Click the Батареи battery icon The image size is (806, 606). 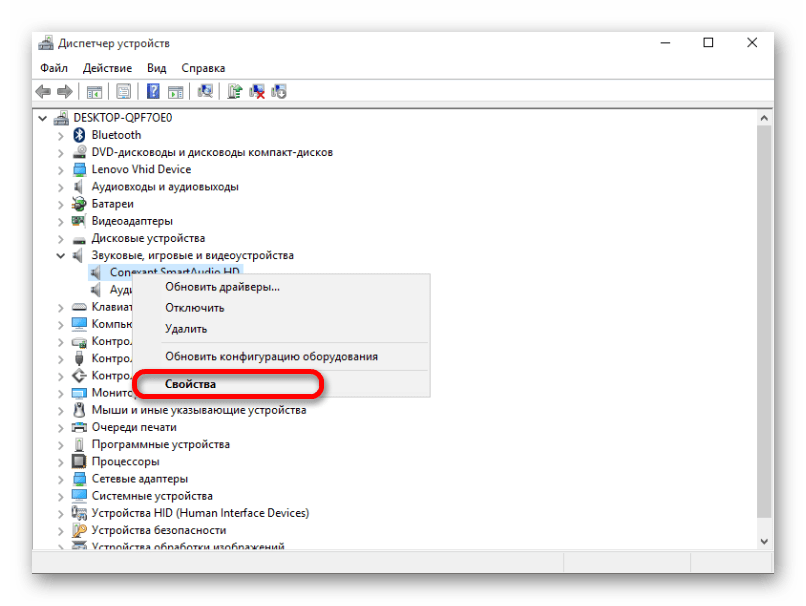[x=79, y=204]
